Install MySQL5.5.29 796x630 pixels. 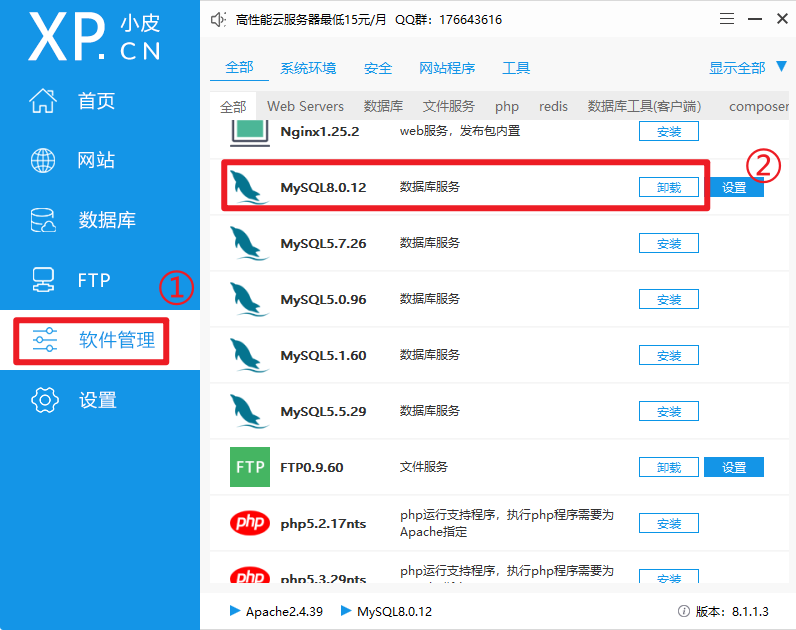[669, 411]
